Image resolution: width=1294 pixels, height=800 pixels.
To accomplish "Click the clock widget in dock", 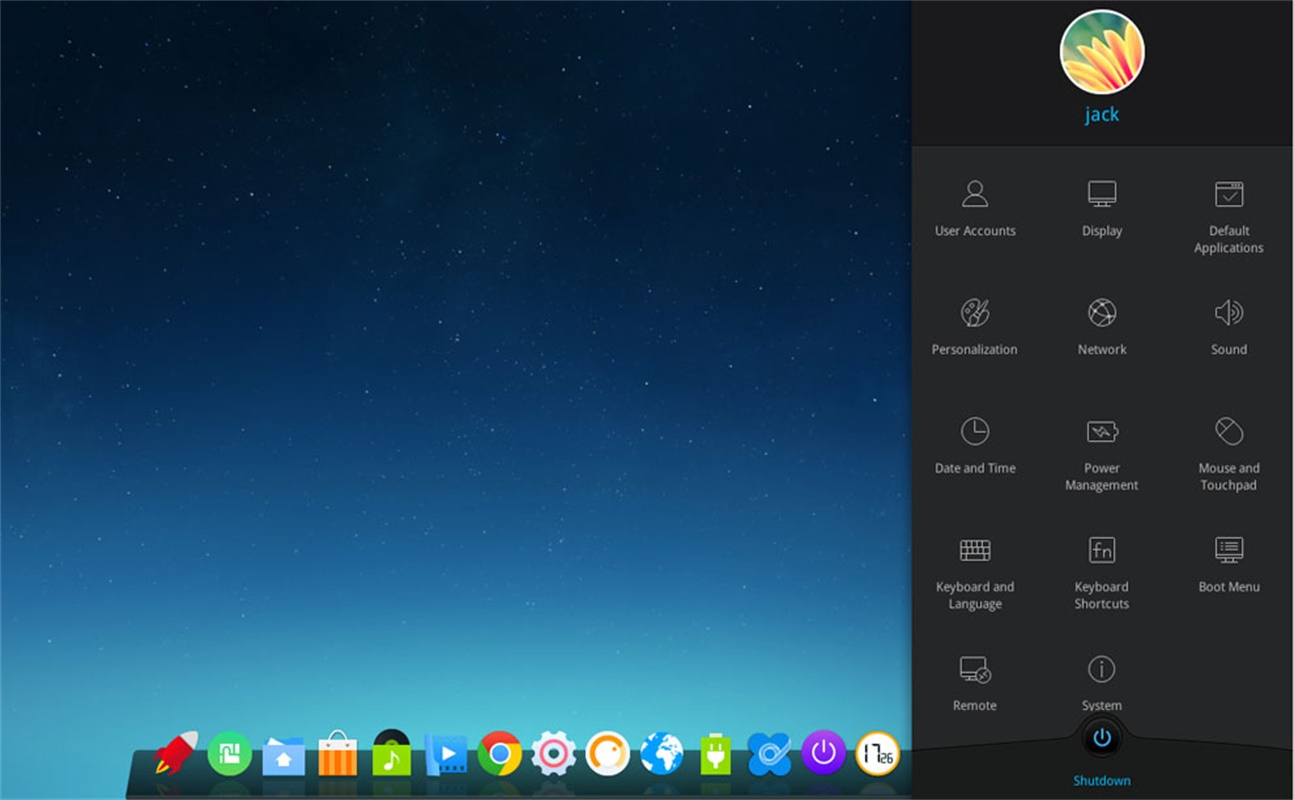I will click(877, 754).
